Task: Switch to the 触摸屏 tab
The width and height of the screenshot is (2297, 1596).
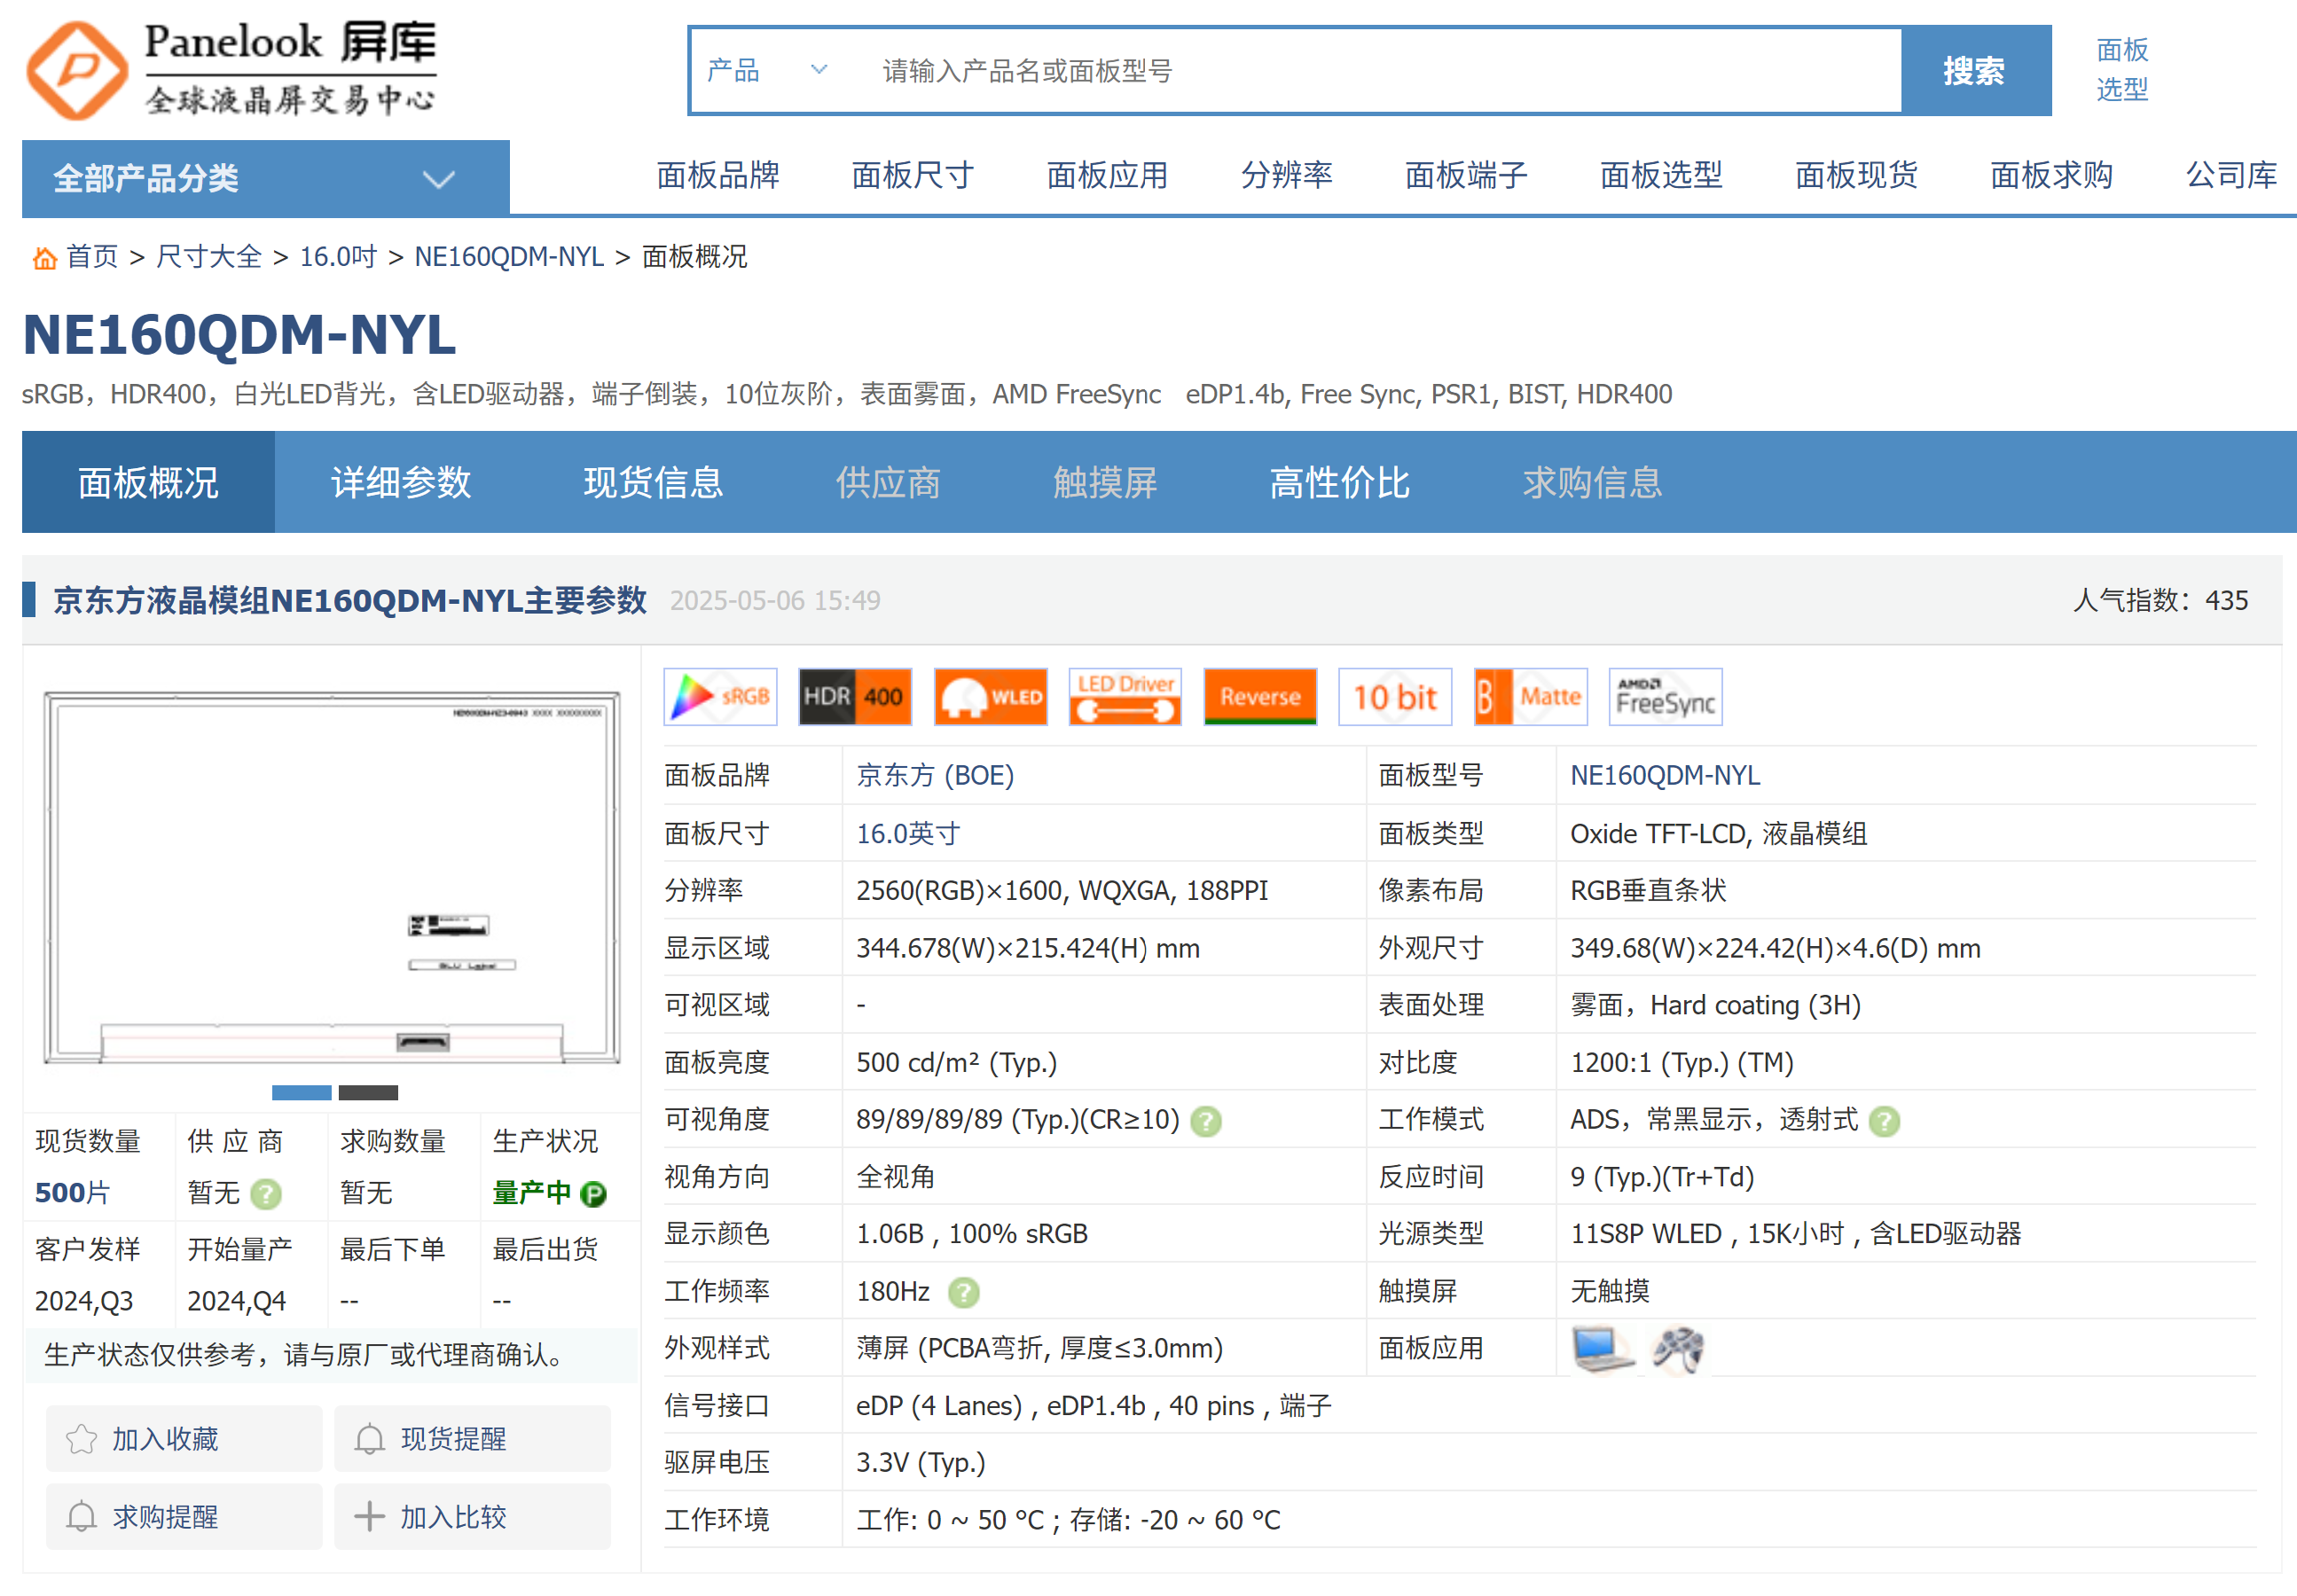Action: tap(1105, 482)
